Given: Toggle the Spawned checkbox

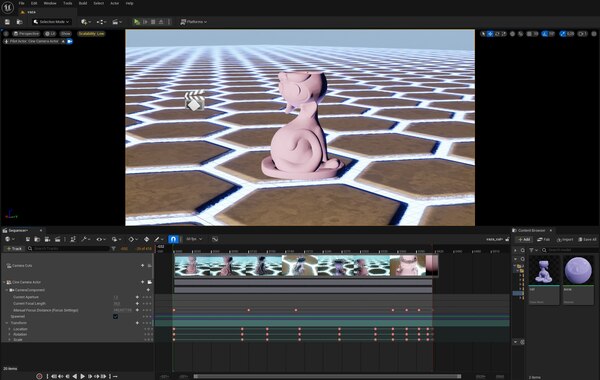Looking at the screenshot, I should (116, 316).
